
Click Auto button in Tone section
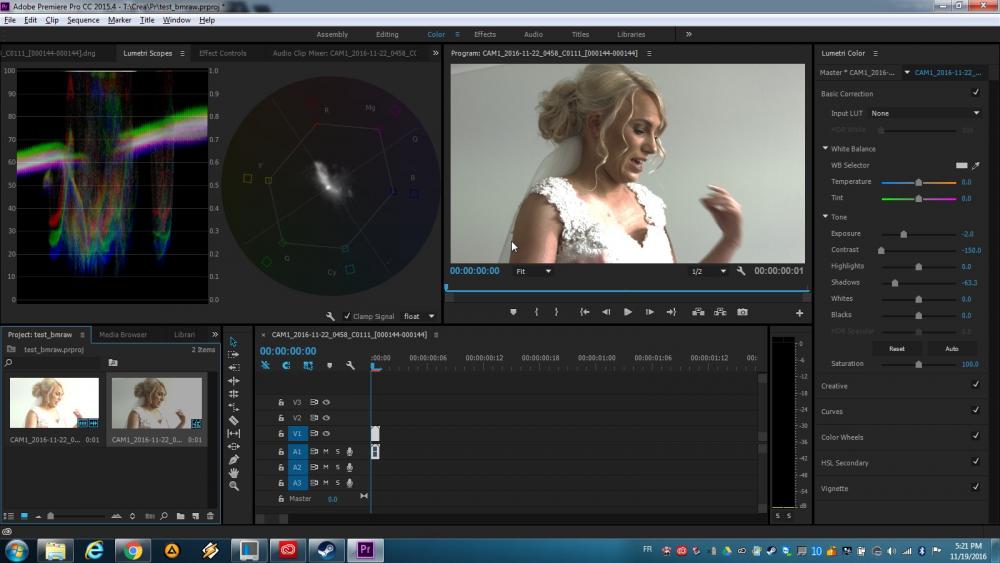pyautogui.click(x=952, y=349)
